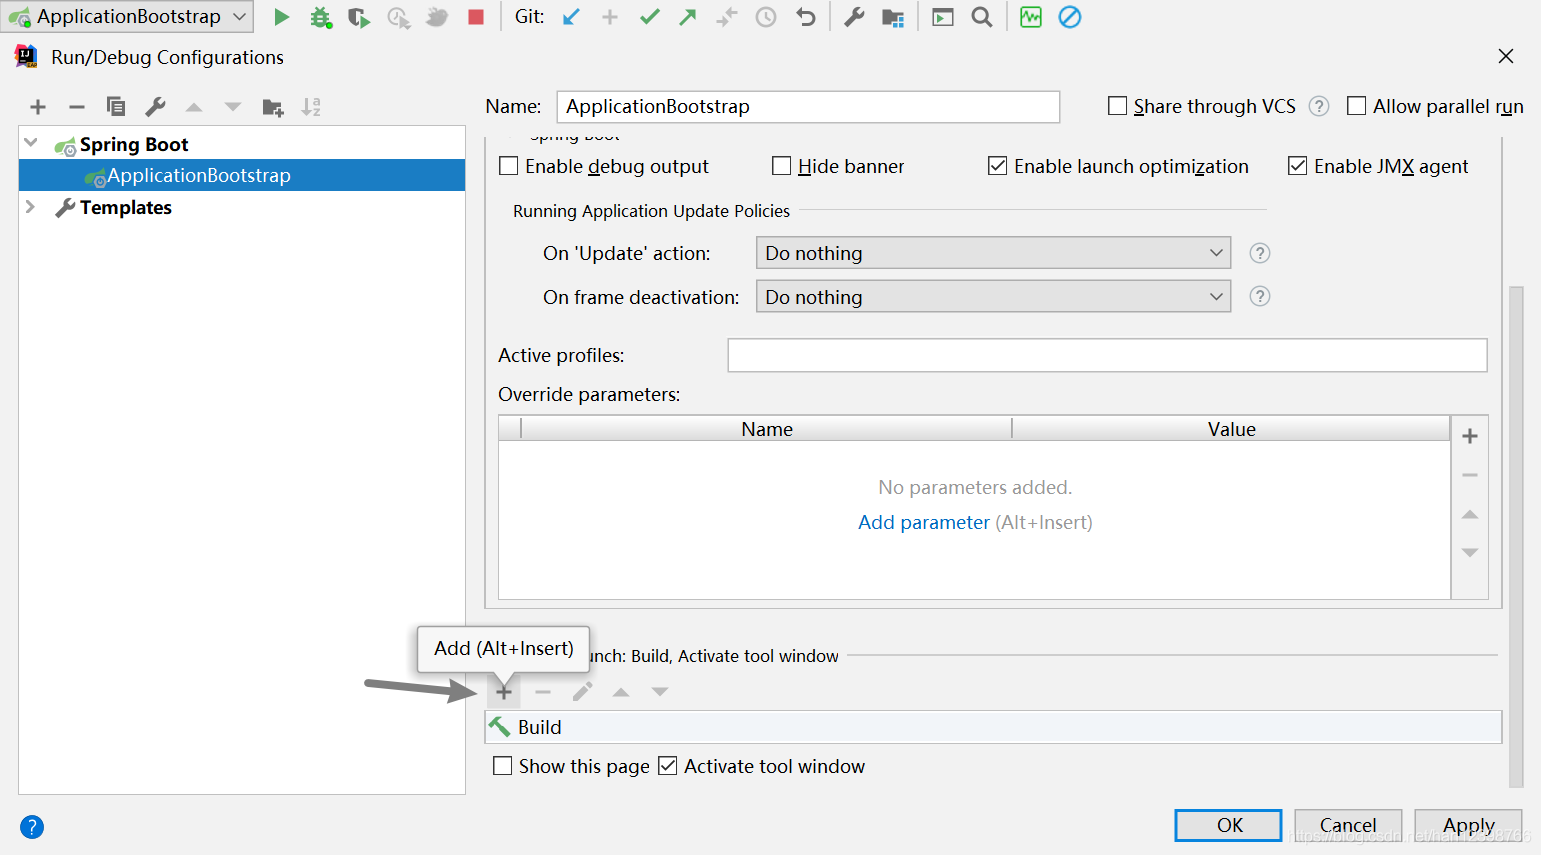Open dialog help question mark
1541x855 pixels.
coord(32,827)
